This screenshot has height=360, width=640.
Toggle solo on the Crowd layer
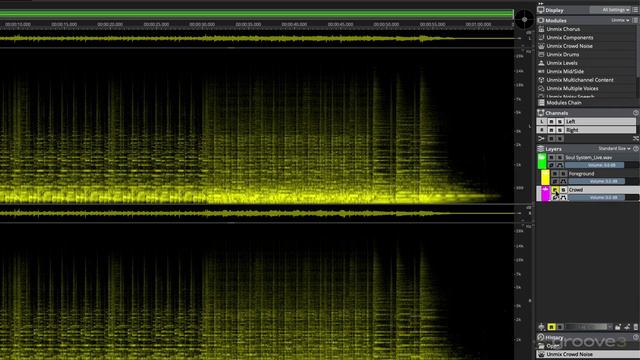563,190
